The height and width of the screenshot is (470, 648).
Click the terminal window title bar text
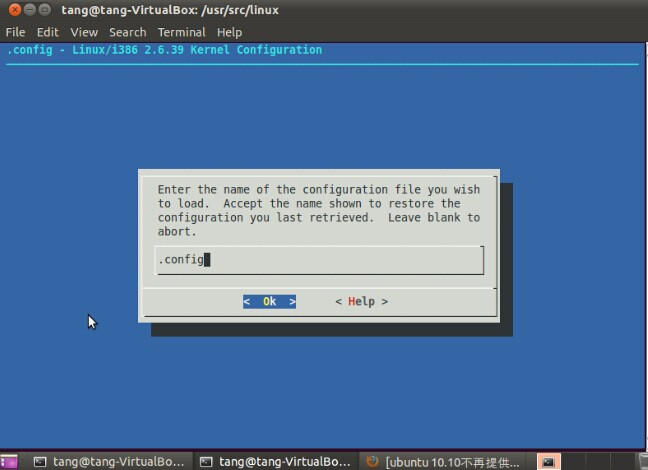tap(172, 10)
